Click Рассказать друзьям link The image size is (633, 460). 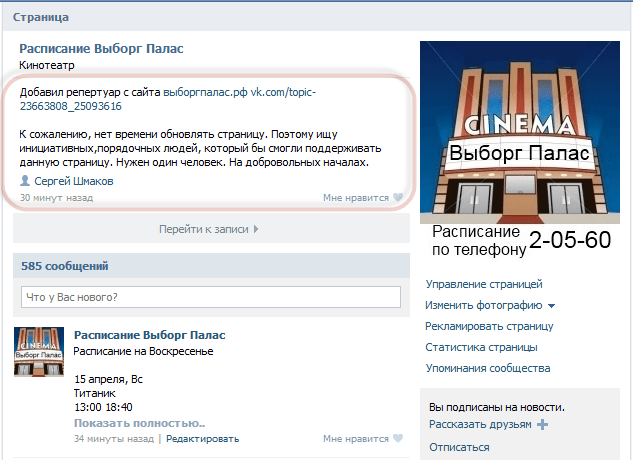click(x=480, y=424)
